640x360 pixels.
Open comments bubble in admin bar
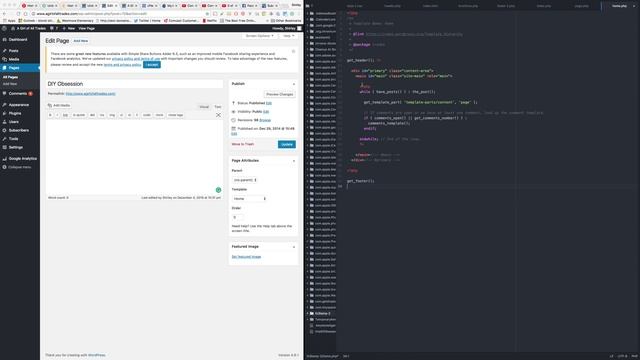coord(54,28)
